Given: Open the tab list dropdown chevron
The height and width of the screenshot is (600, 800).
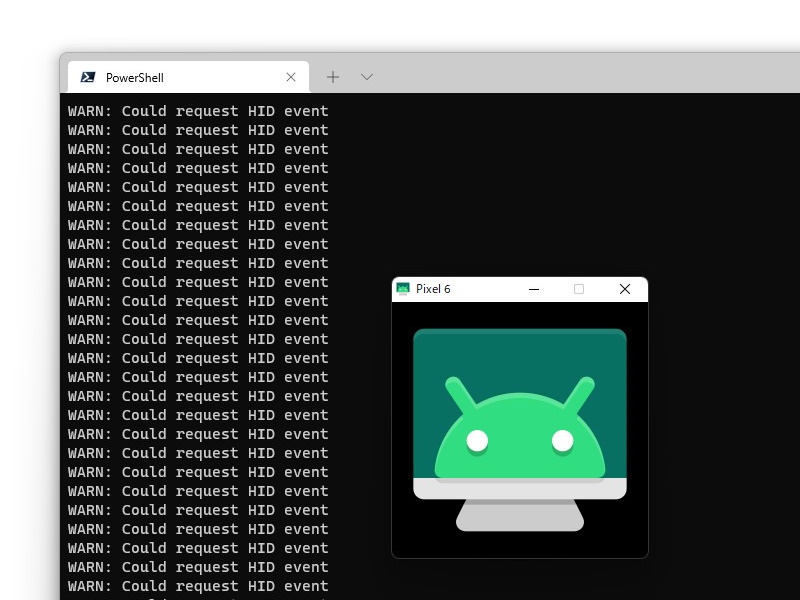Looking at the screenshot, I should 366,77.
